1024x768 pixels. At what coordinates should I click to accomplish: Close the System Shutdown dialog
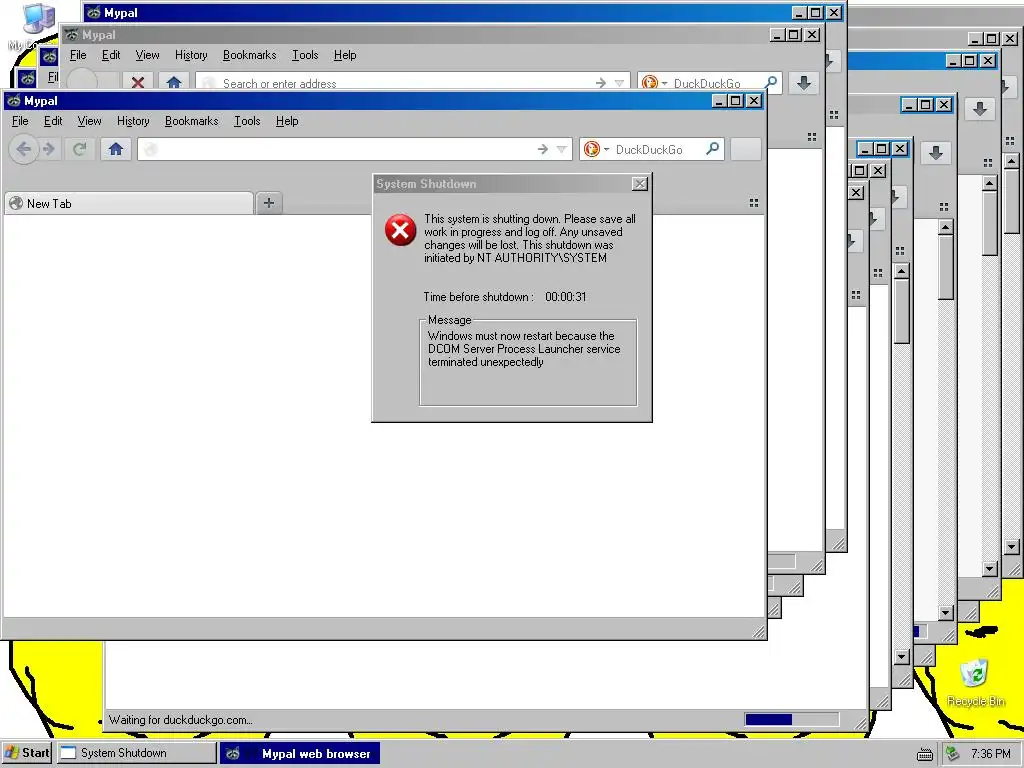640,184
